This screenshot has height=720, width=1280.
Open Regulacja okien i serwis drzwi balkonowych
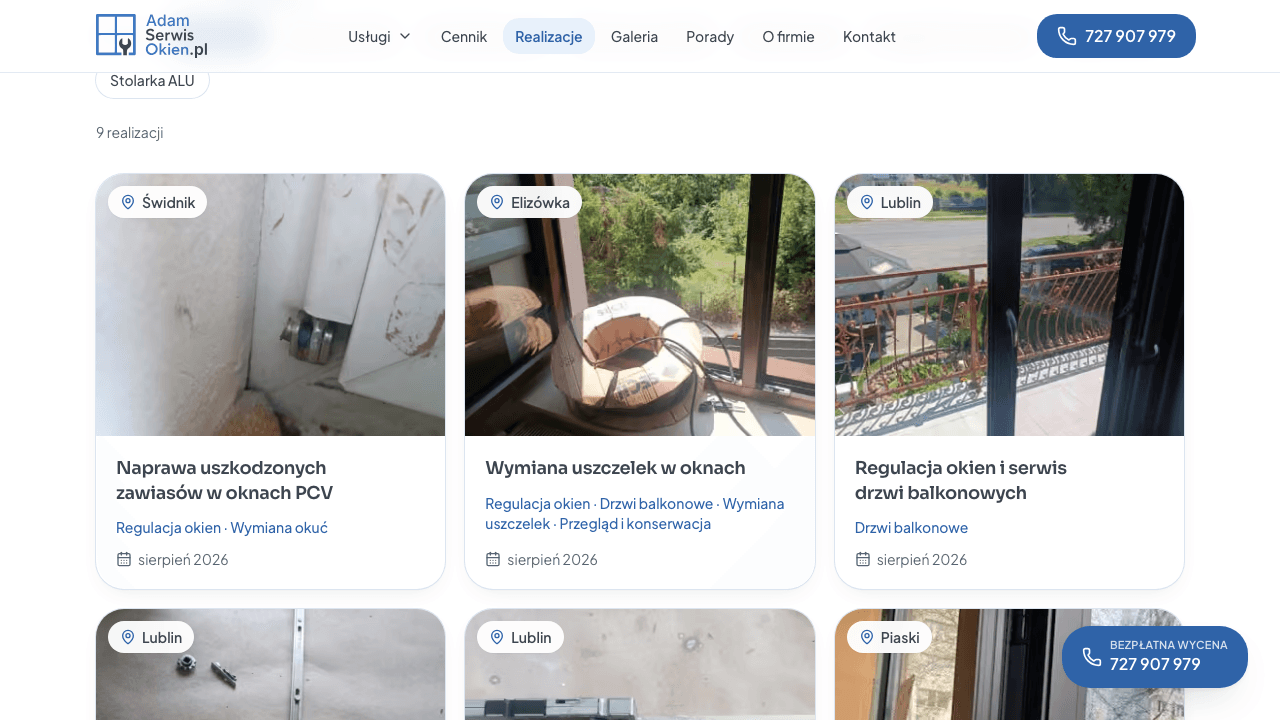coord(961,480)
